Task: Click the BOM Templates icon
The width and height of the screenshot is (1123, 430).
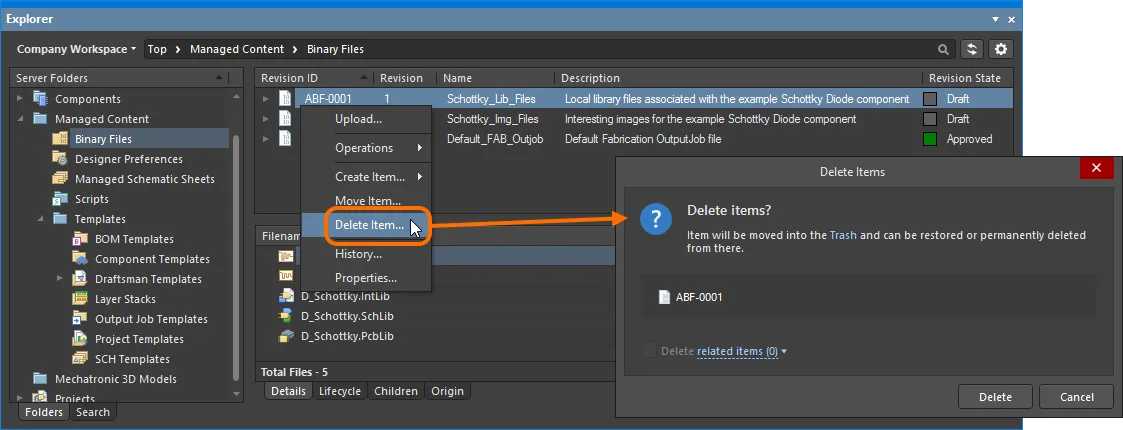Action: tap(81, 239)
